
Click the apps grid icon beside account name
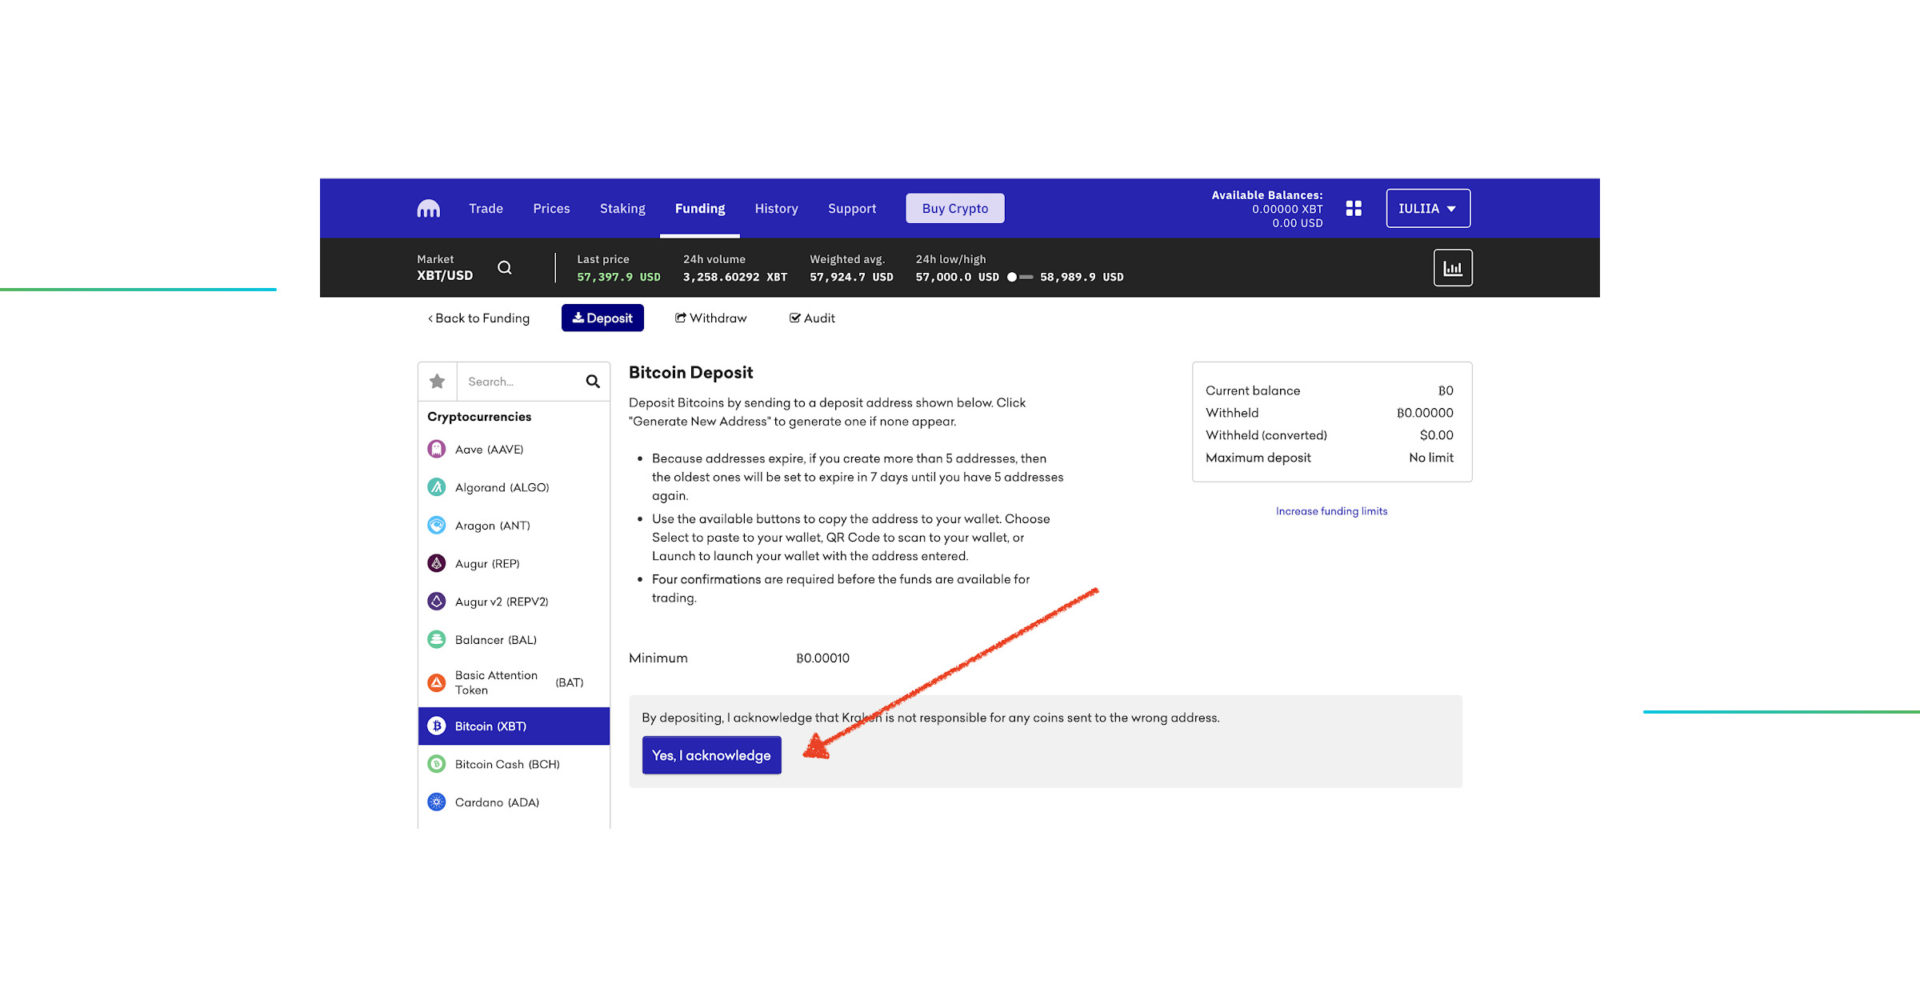coord(1353,207)
